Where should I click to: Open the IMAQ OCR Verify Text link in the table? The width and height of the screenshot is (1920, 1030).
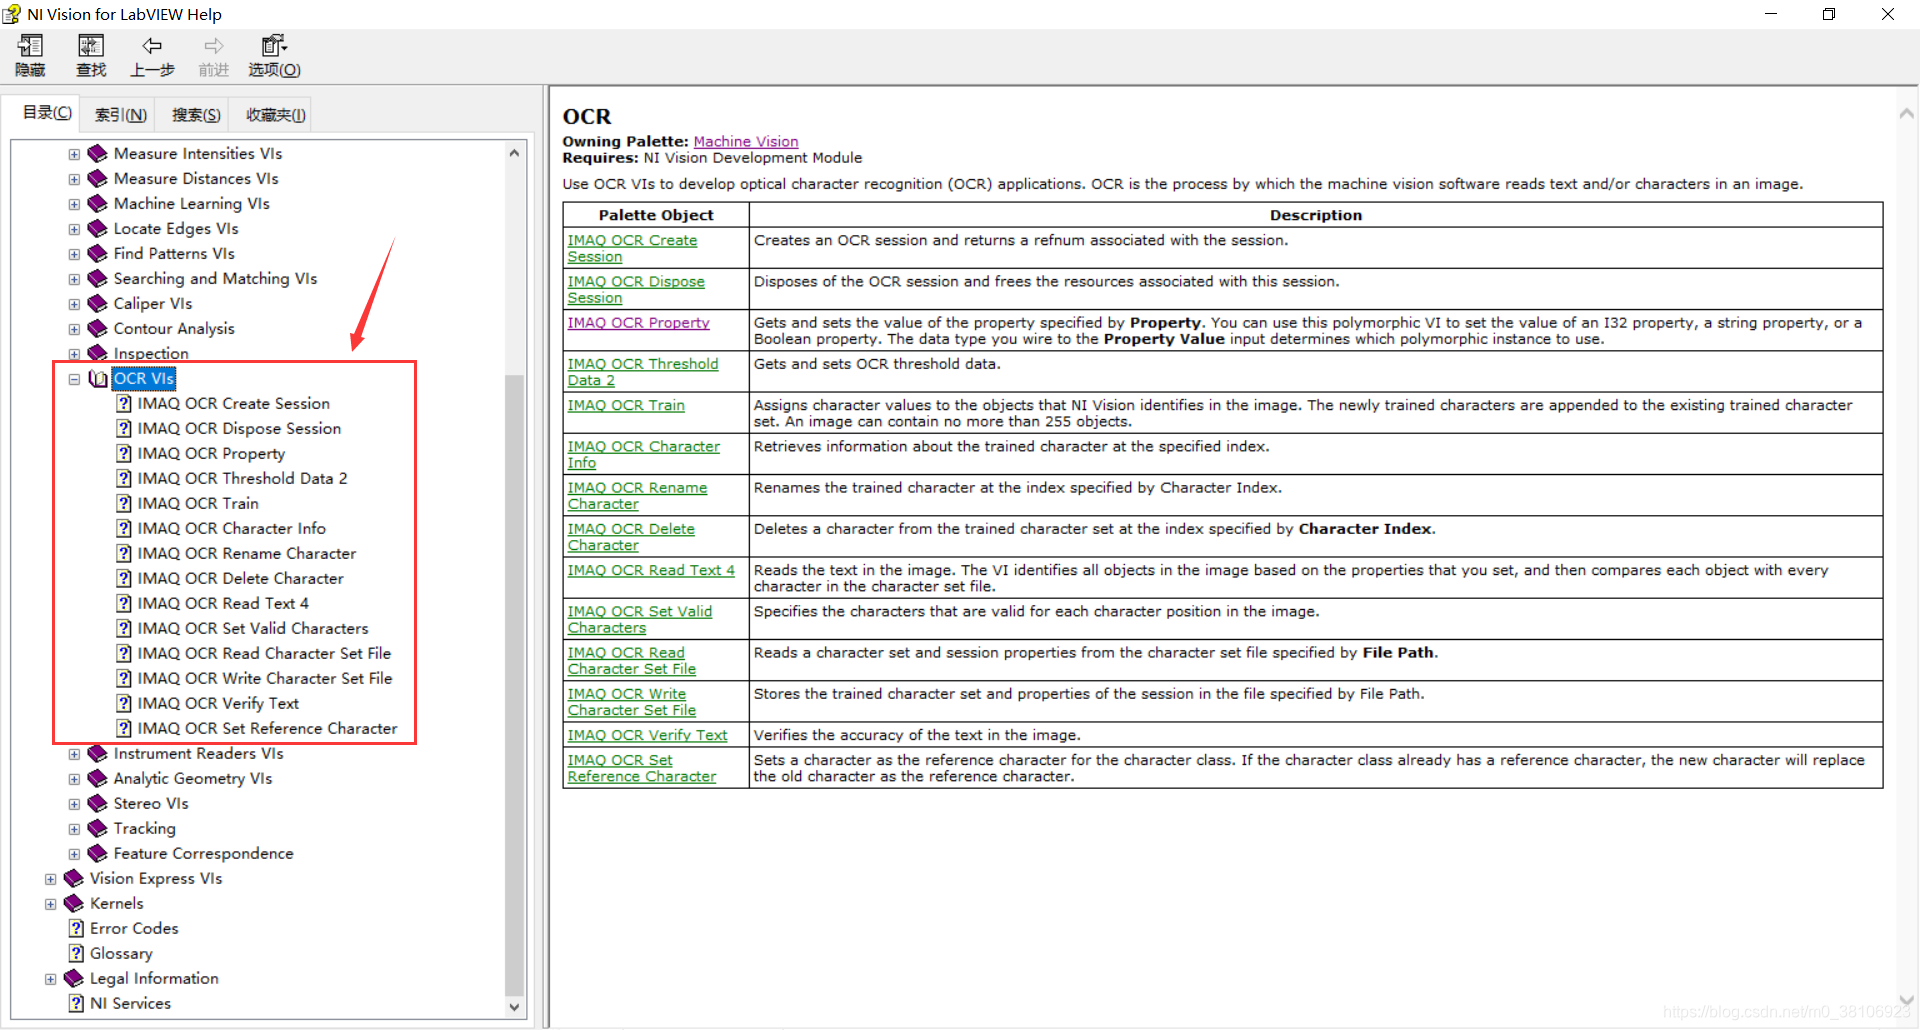click(x=647, y=735)
